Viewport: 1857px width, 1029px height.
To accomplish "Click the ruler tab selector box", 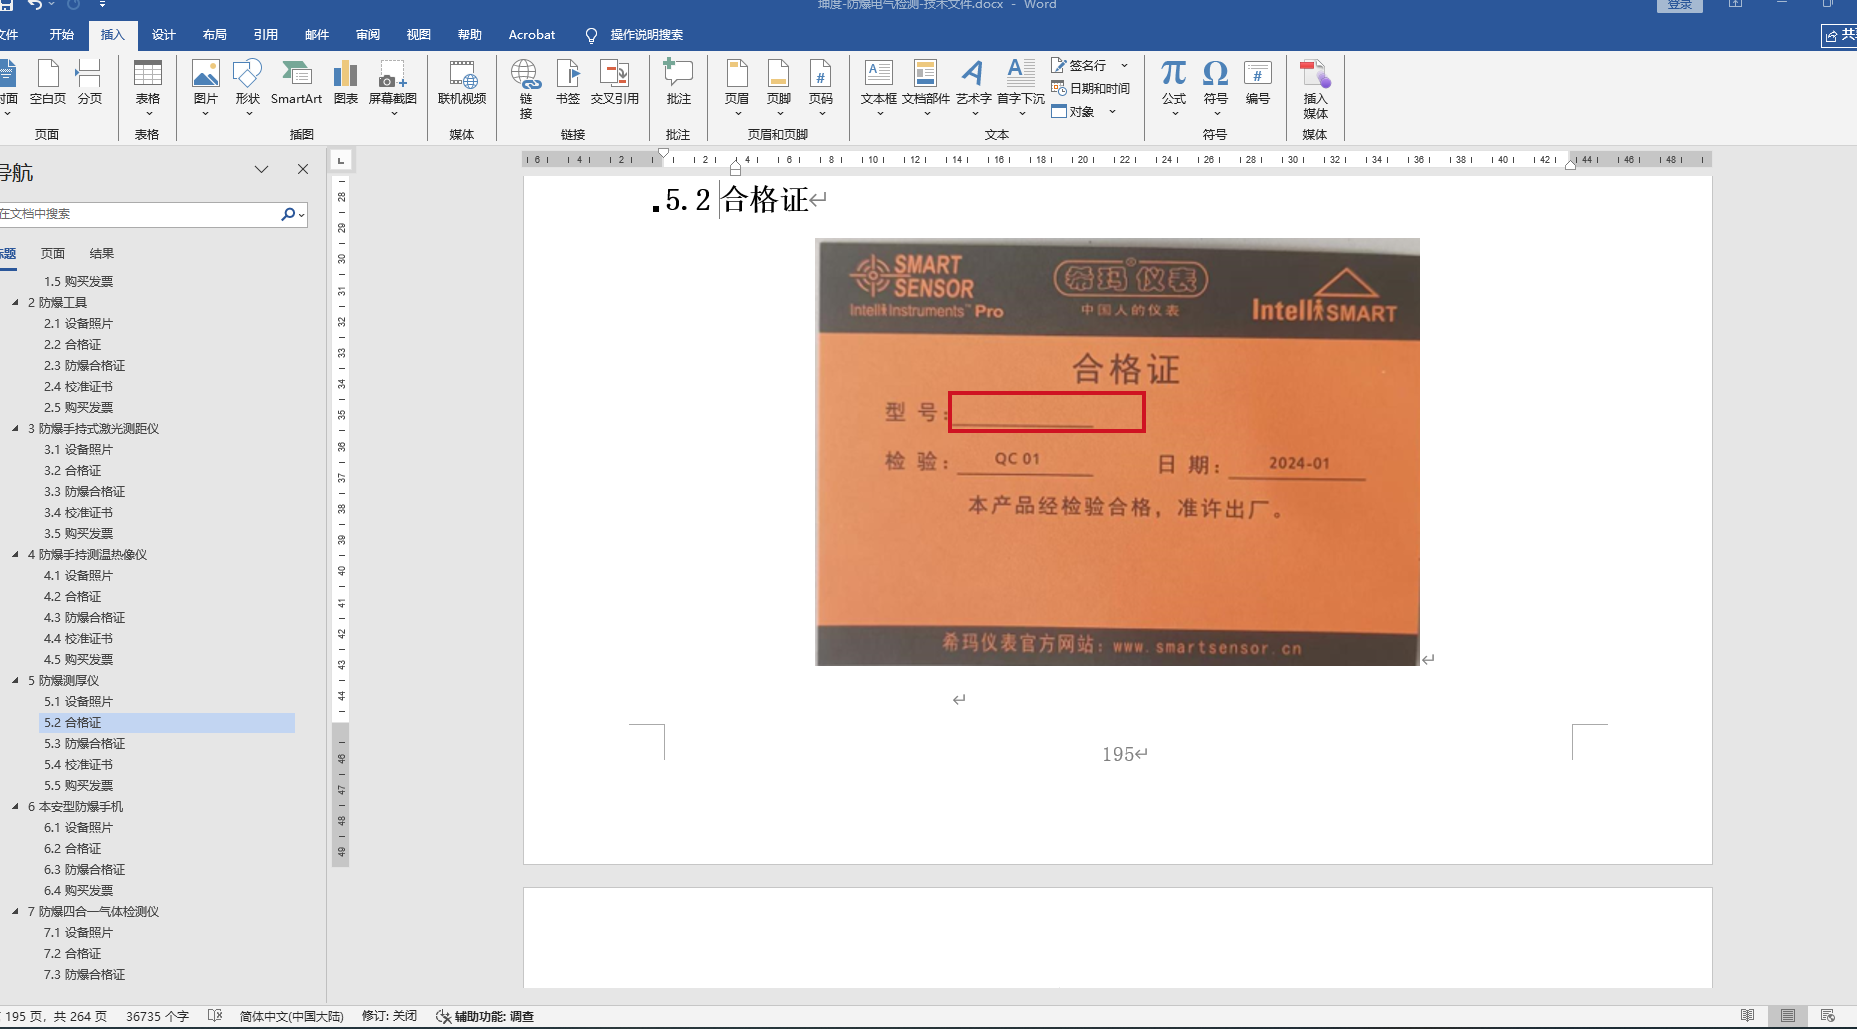I will 341,160.
